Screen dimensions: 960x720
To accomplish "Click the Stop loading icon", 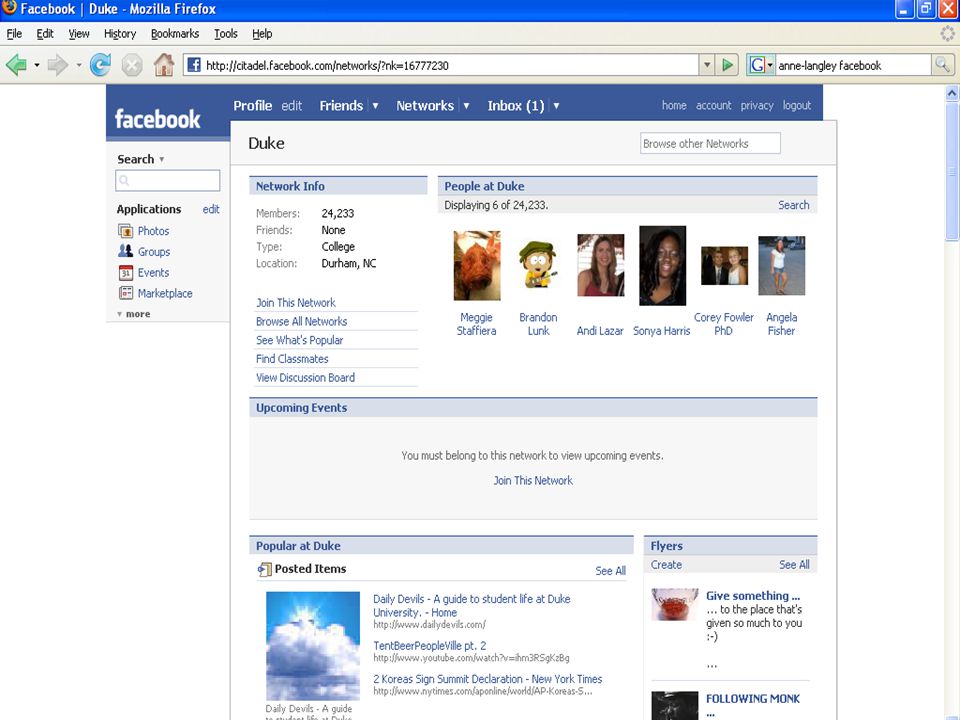I will coord(132,64).
